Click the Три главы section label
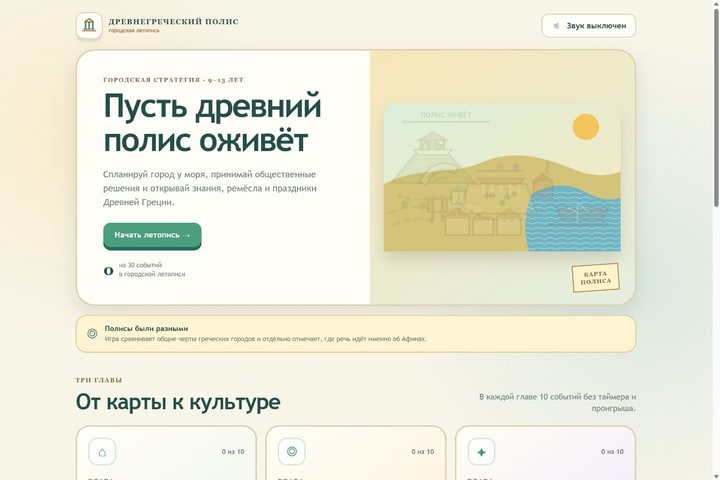This screenshot has height=480, width=720. click(x=99, y=380)
